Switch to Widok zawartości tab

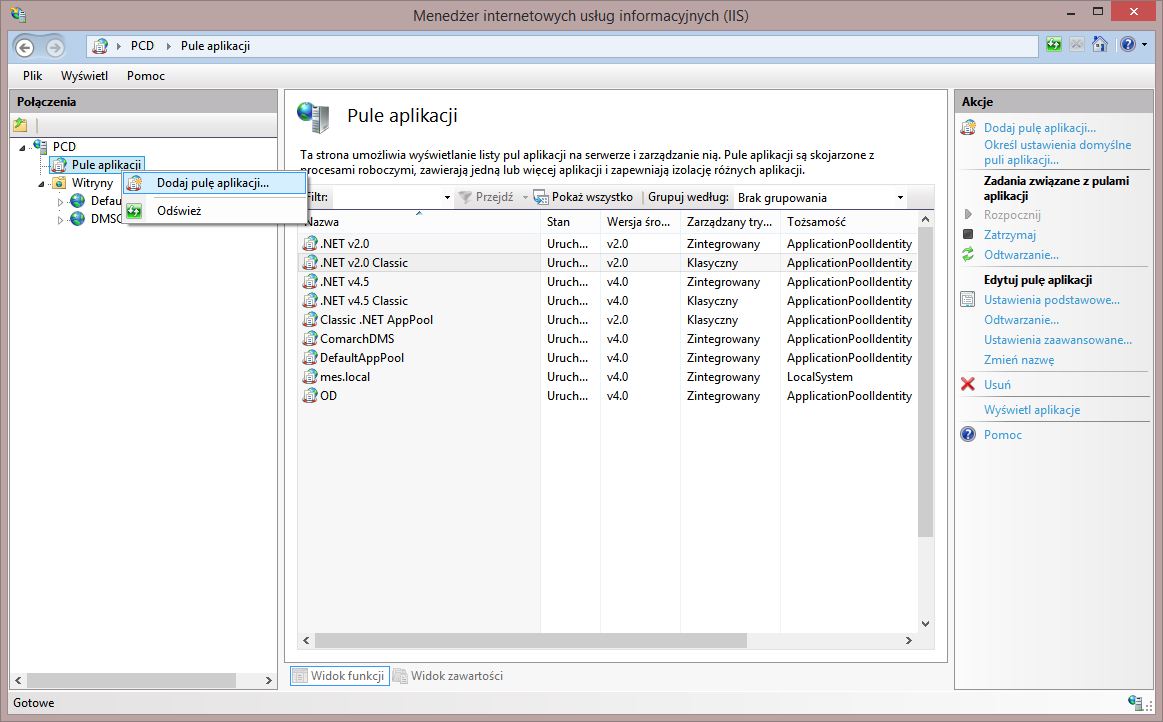448,675
